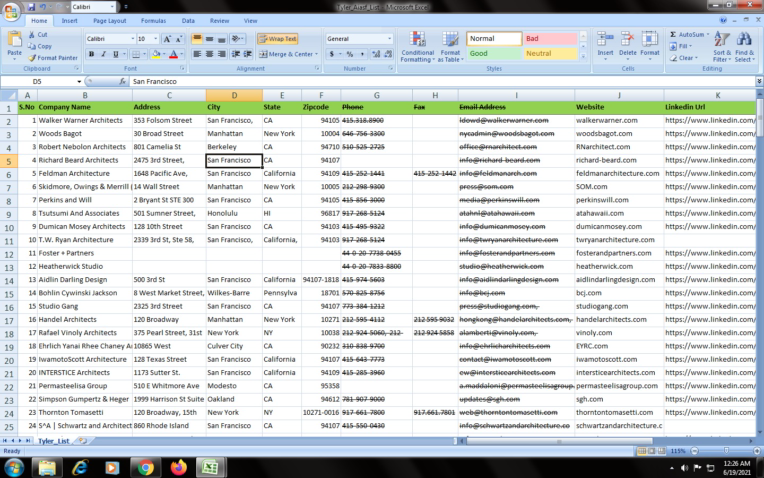
Task: Align text right
Action: pos(221,54)
